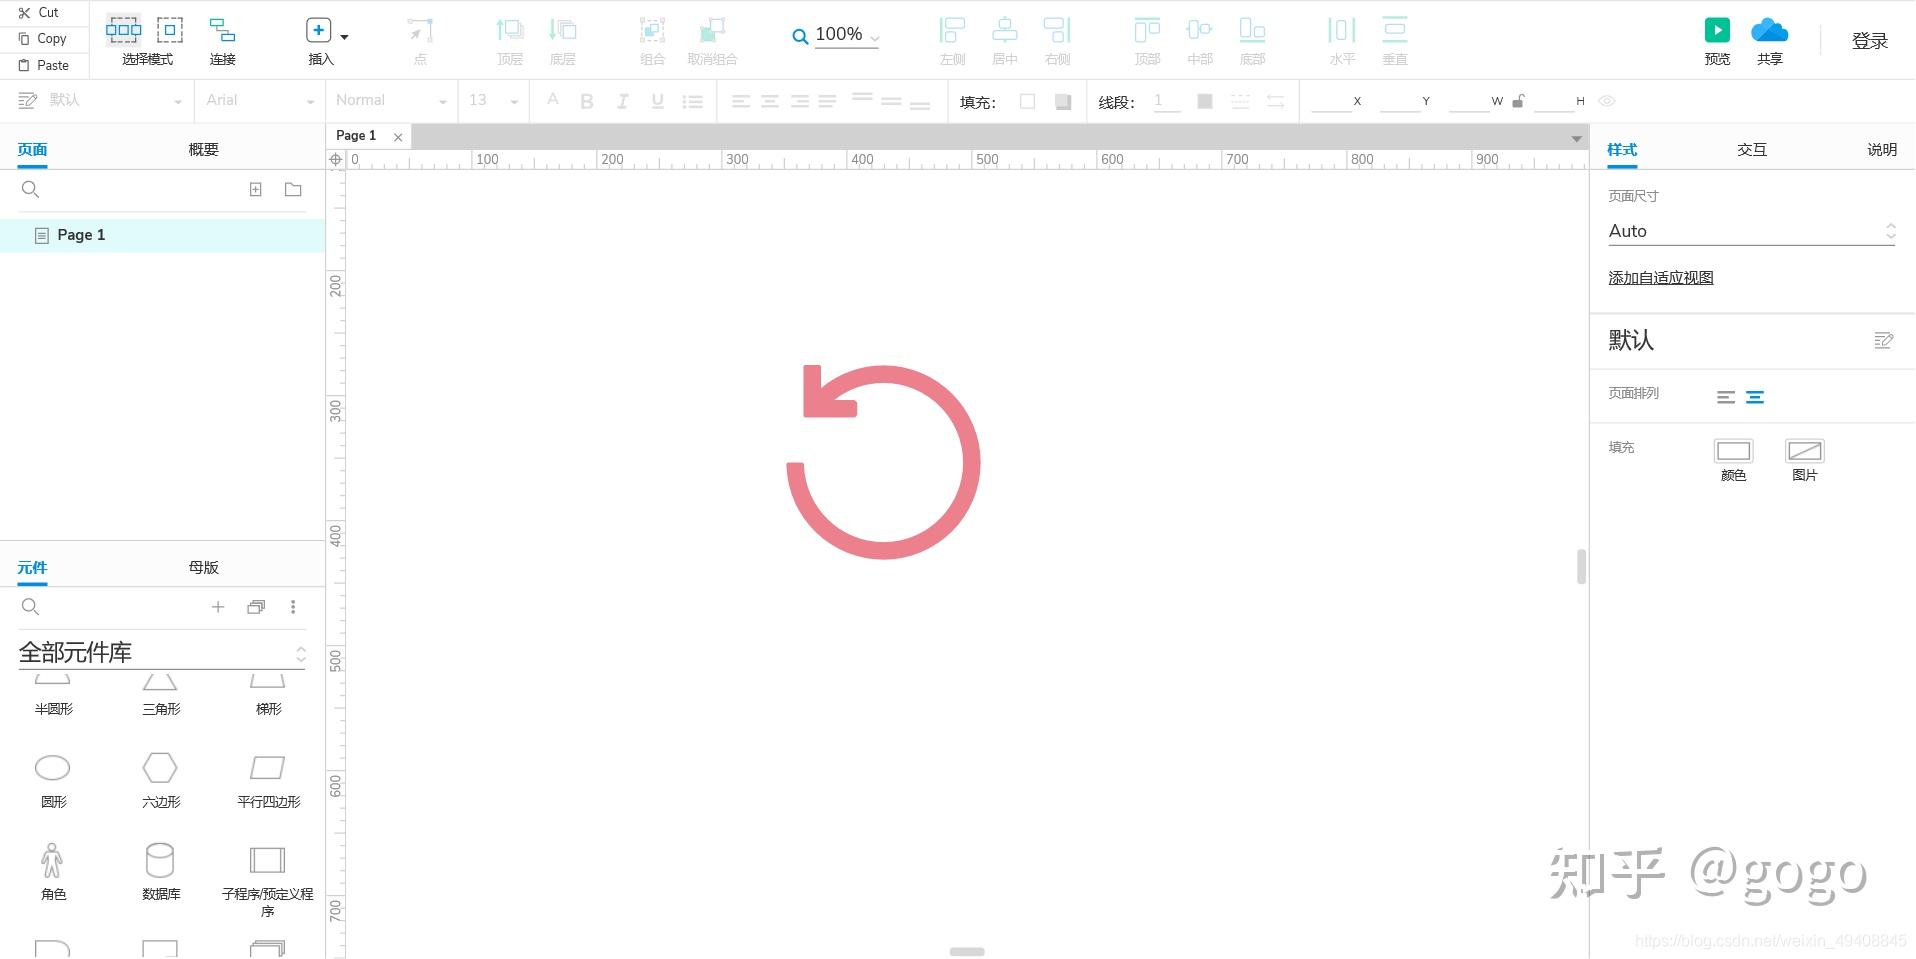Image resolution: width=1916 pixels, height=959 pixels.
Task: Group widgets with 组合 icon
Action: click(652, 30)
